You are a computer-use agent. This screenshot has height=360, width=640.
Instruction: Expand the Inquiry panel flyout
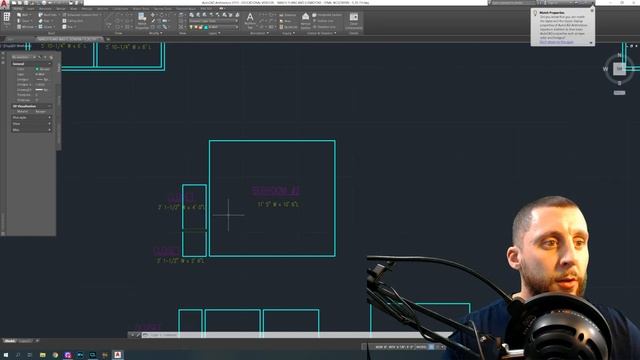288,33
